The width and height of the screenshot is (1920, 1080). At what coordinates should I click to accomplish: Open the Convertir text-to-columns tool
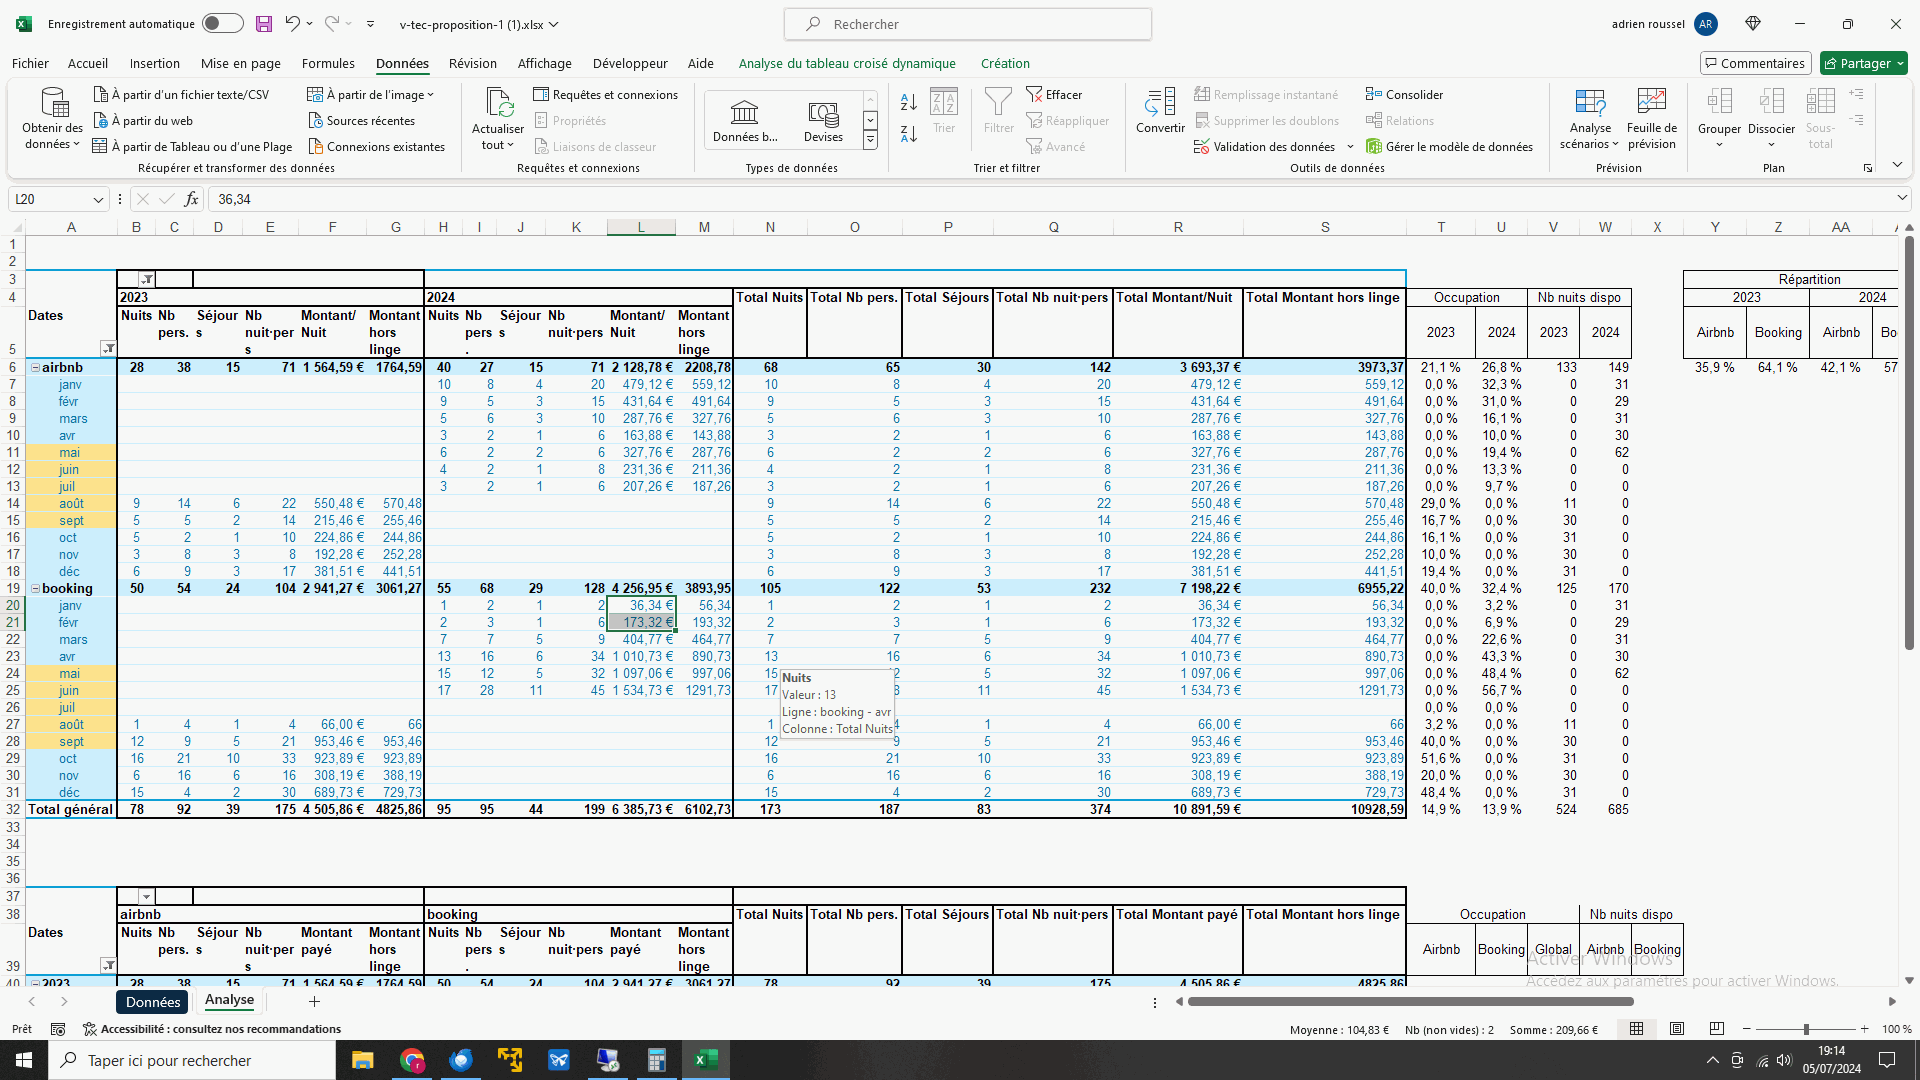click(x=1160, y=110)
